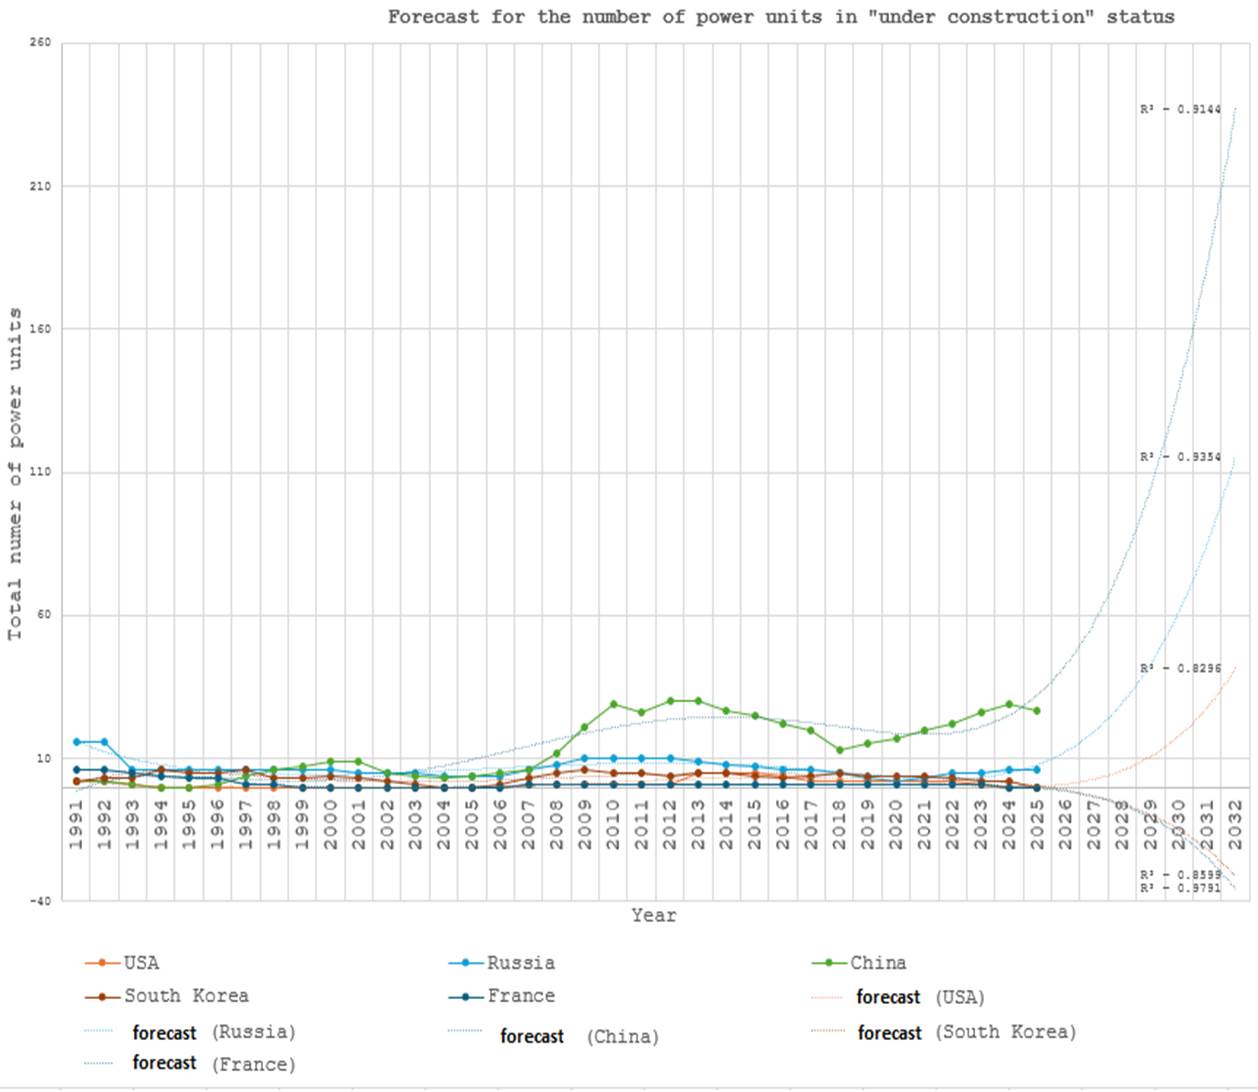
Task: Click the forecast (Russia) legend label
Action: pyautogui.click(x=213, y=1032)
